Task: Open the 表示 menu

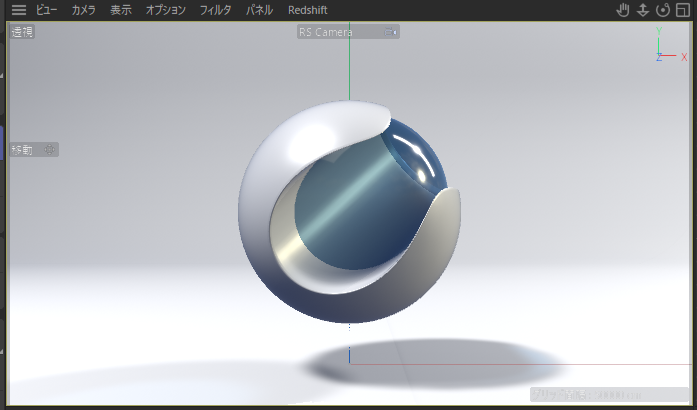Action: (120, 10)
